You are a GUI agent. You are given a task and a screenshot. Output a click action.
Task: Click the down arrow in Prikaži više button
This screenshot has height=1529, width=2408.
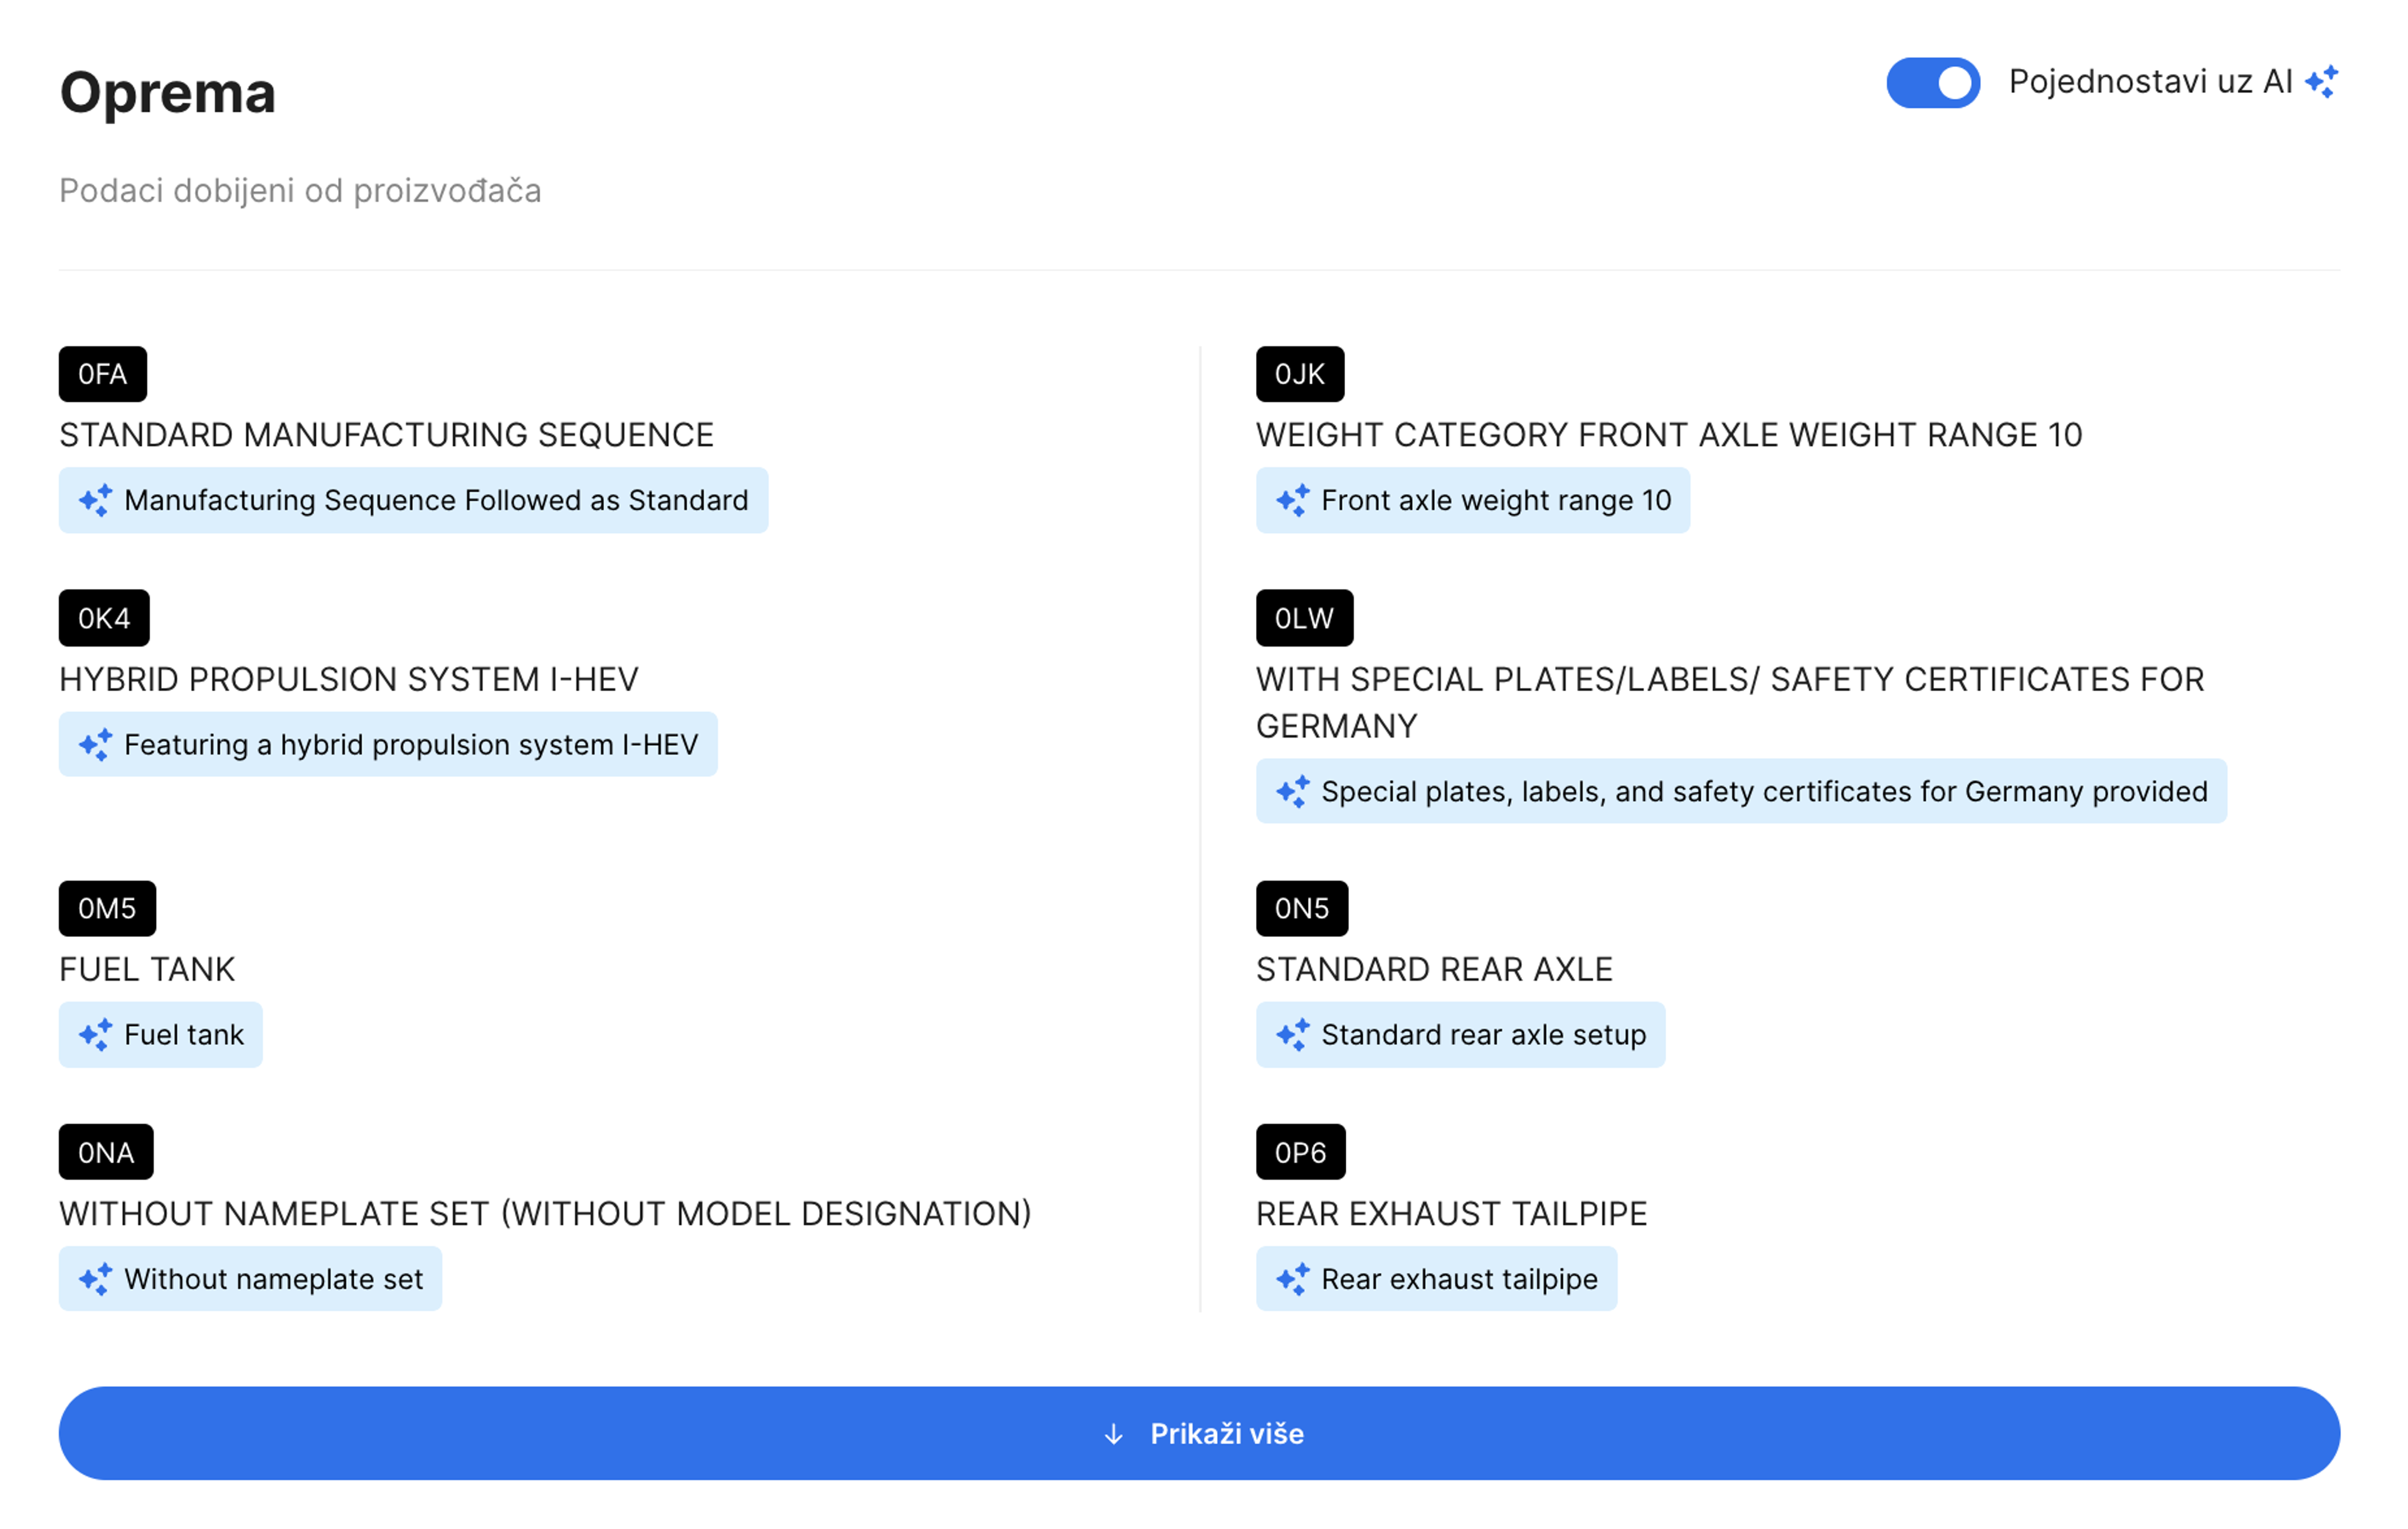point(1113,1434)
